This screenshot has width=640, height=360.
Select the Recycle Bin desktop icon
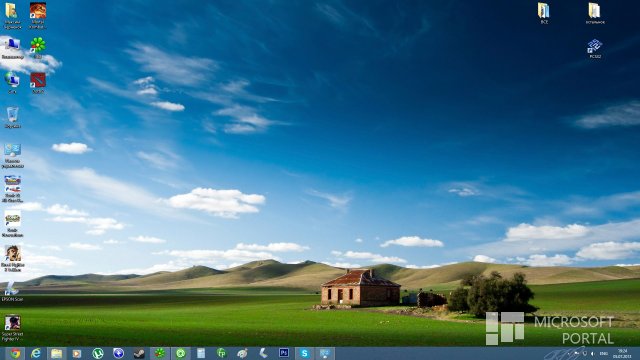[12, 118]
